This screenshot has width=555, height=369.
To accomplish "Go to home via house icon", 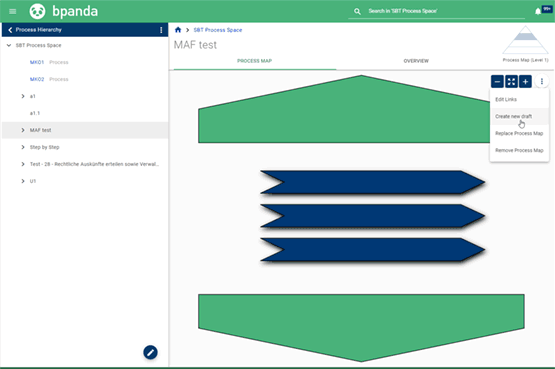I will (178, 30).
